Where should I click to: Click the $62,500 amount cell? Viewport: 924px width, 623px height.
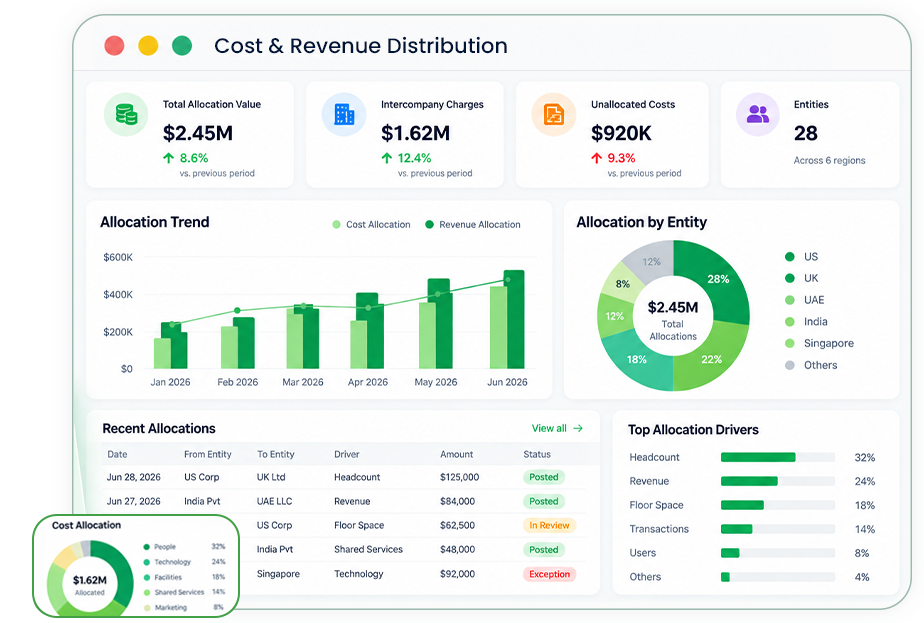pyautogui.click(x=457, y=525)
